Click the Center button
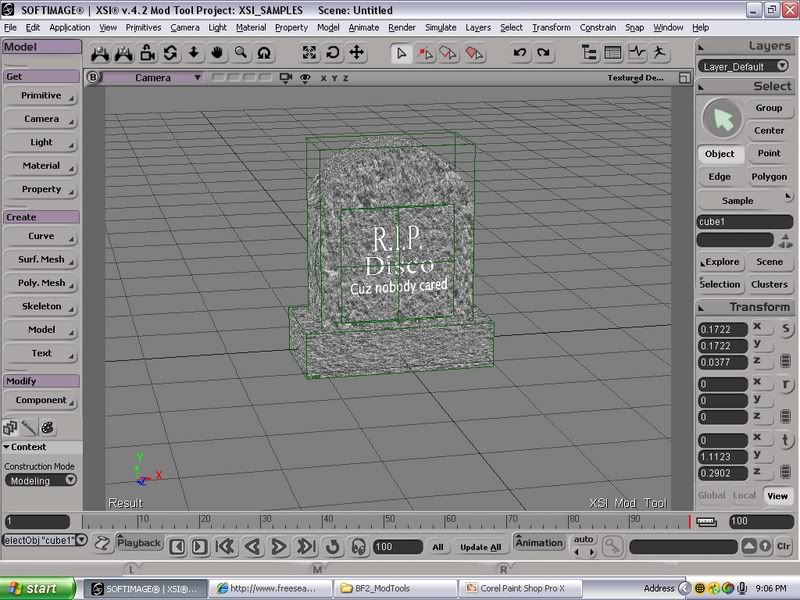Screen dimensions: 800x600 (769, 131)
